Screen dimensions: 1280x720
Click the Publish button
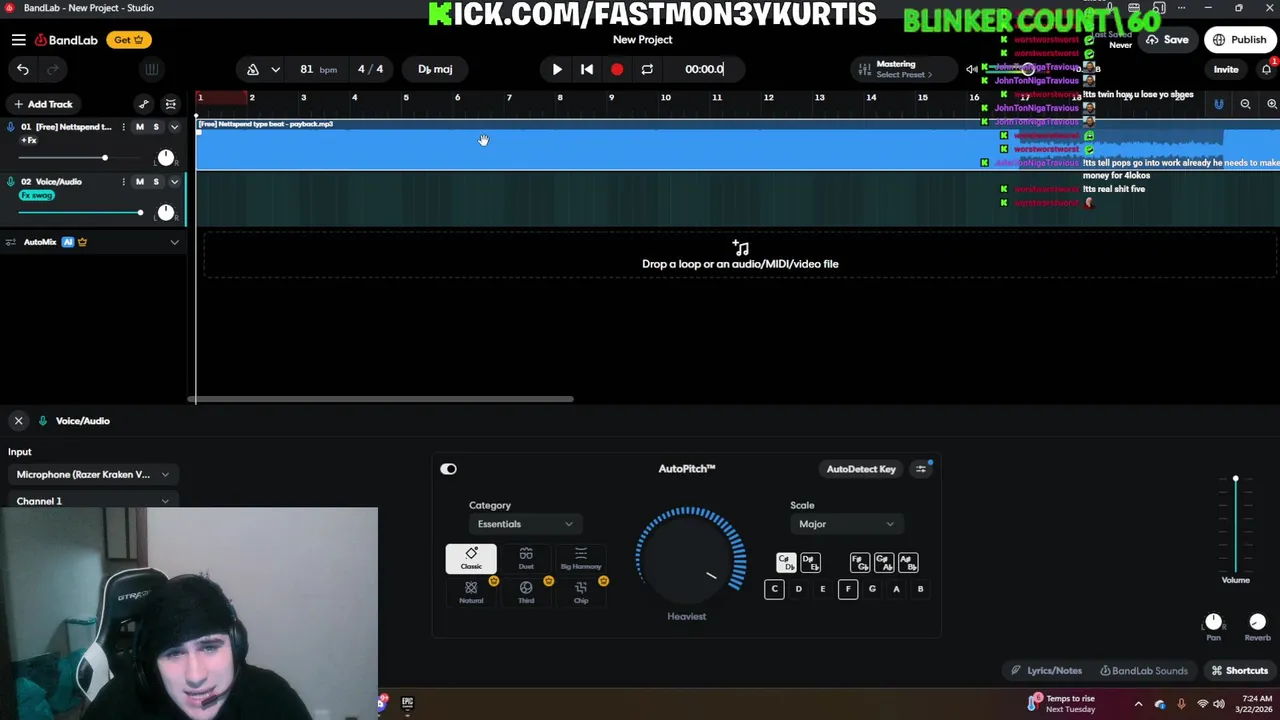tap(1240, 40)
